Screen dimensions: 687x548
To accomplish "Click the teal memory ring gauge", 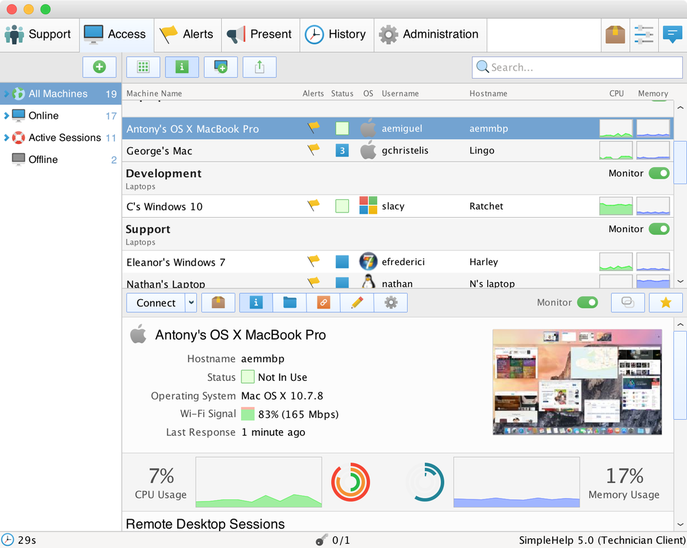I will [x=425, y=482].
